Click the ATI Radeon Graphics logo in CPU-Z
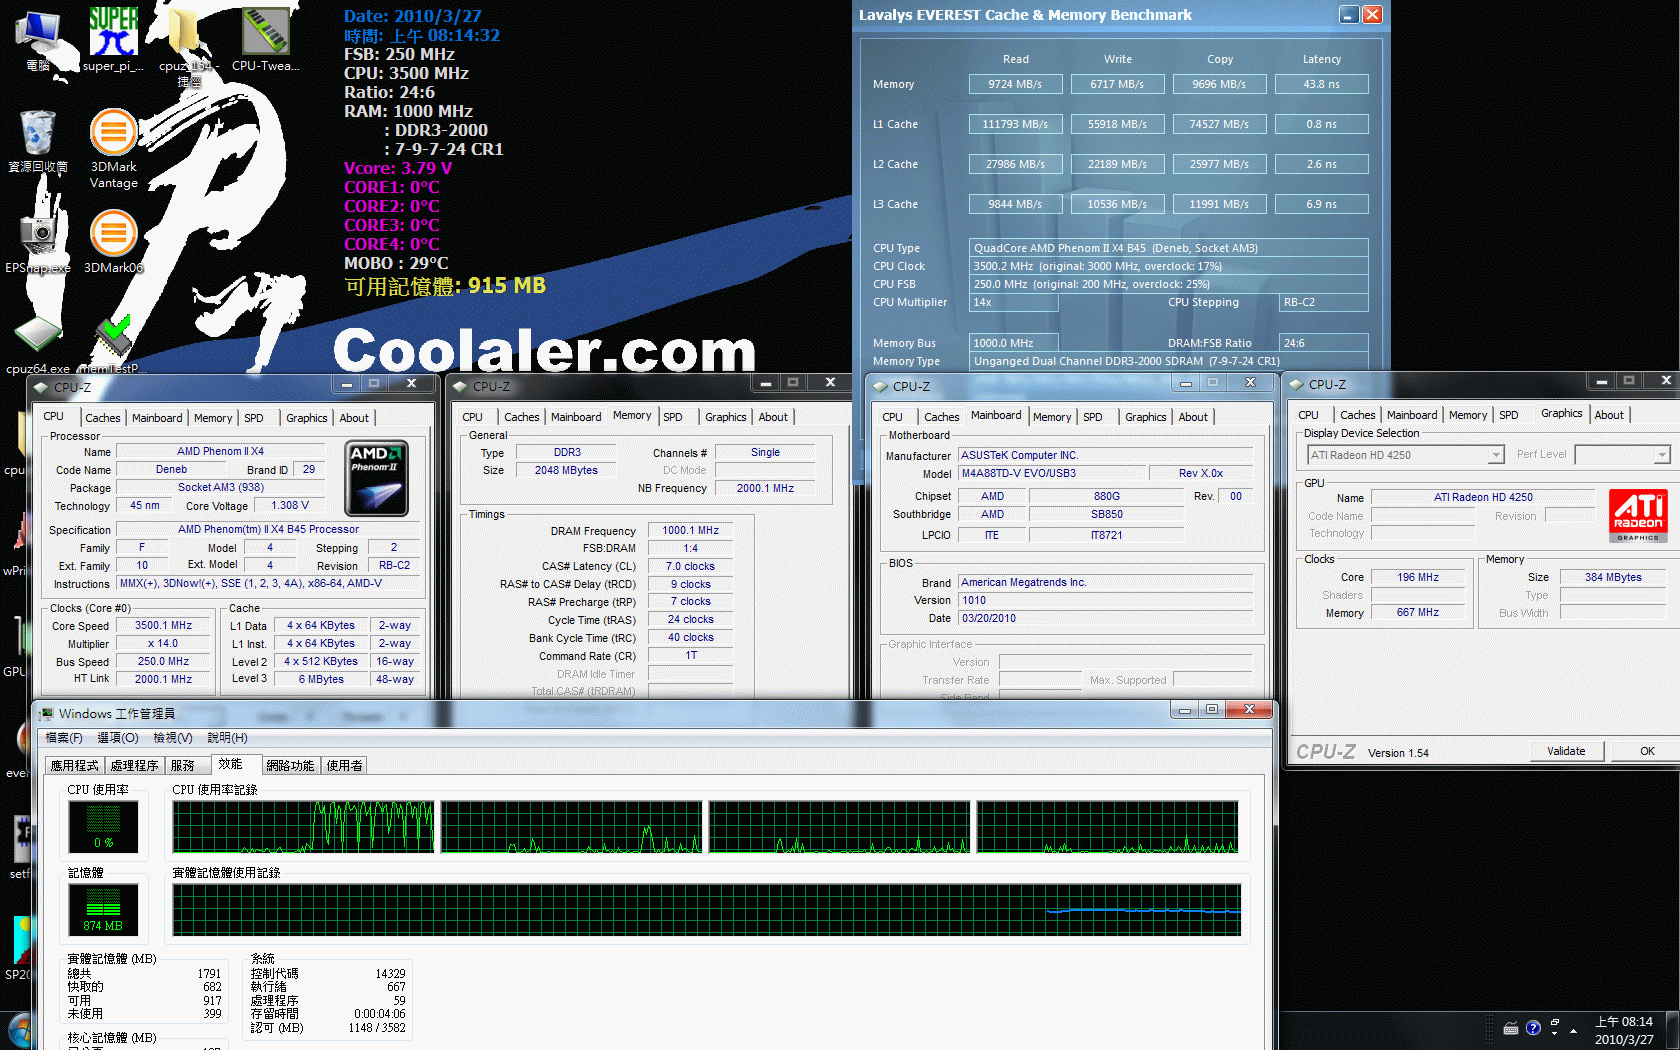Viewport: 1680px width, 1050px height. coord(1638,515)
